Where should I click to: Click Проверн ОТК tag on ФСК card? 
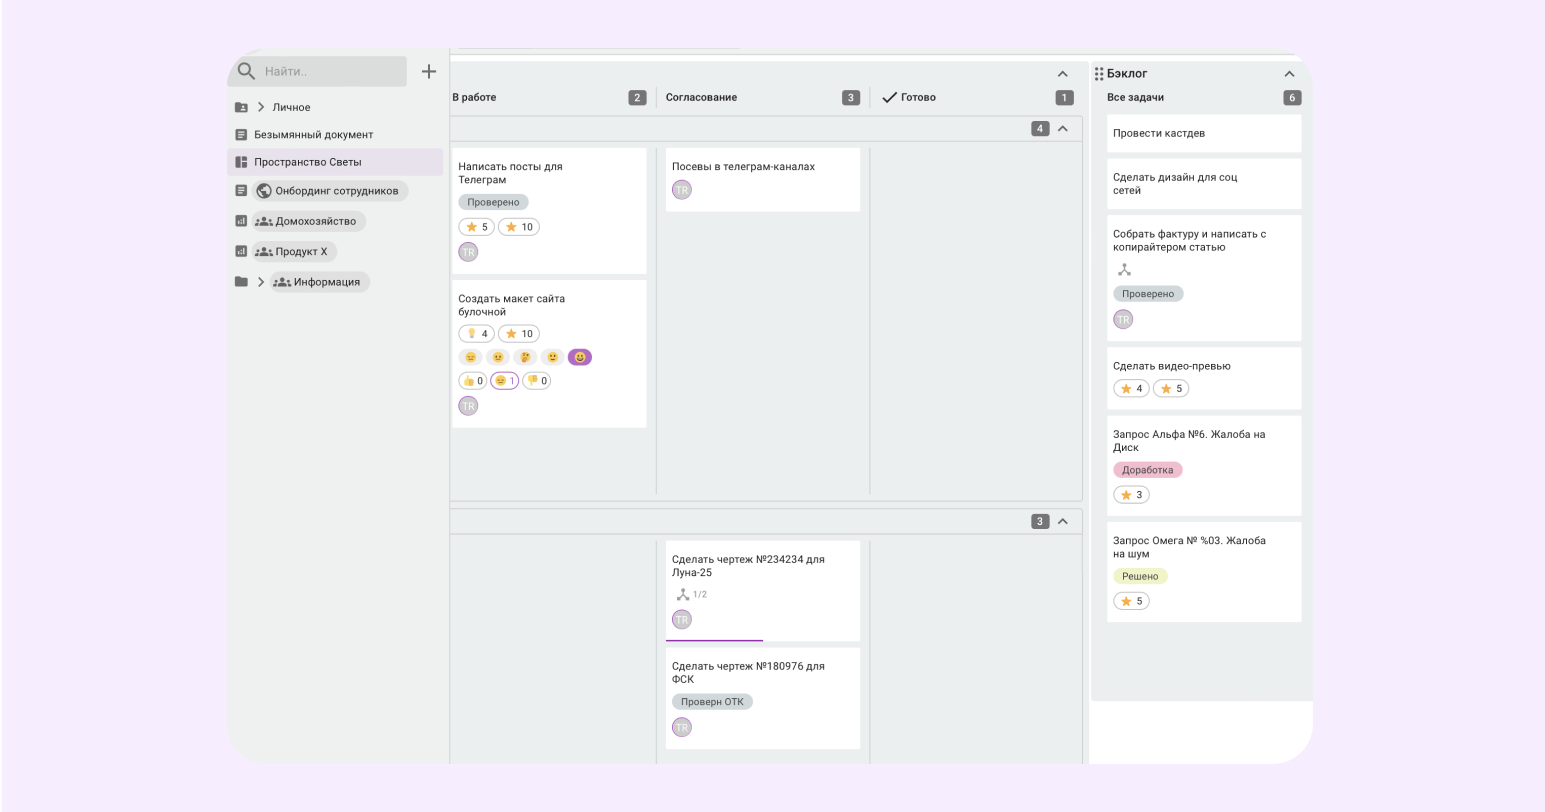tap(712, 702)
